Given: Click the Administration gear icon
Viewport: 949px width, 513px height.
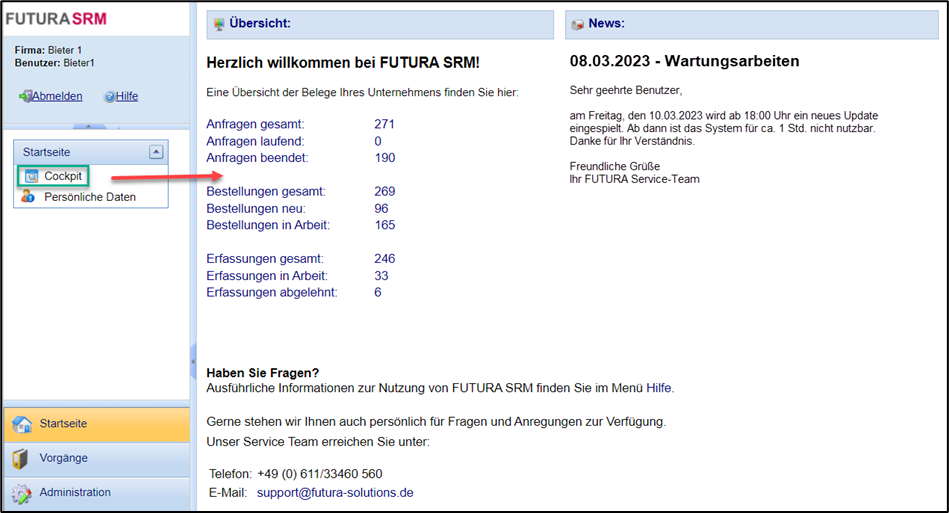Looking at the screenshot, I should (21, 493).
